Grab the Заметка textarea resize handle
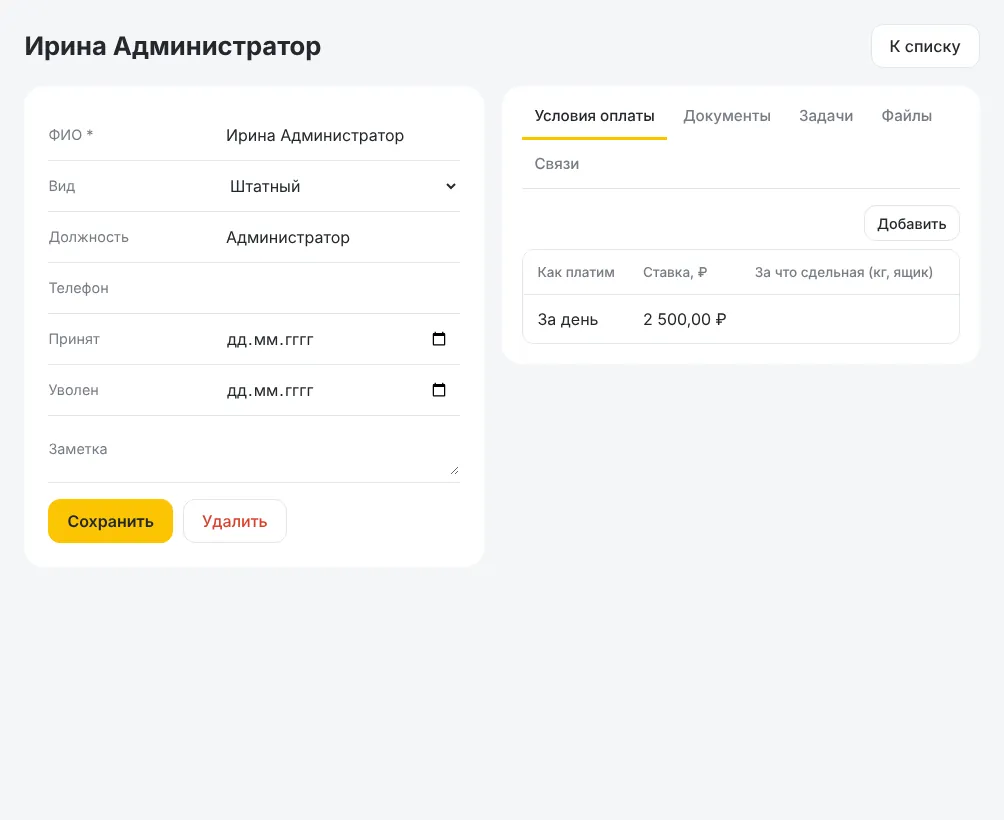The image size is (1004, 820). pyautogui.click(x=455, y=470)
